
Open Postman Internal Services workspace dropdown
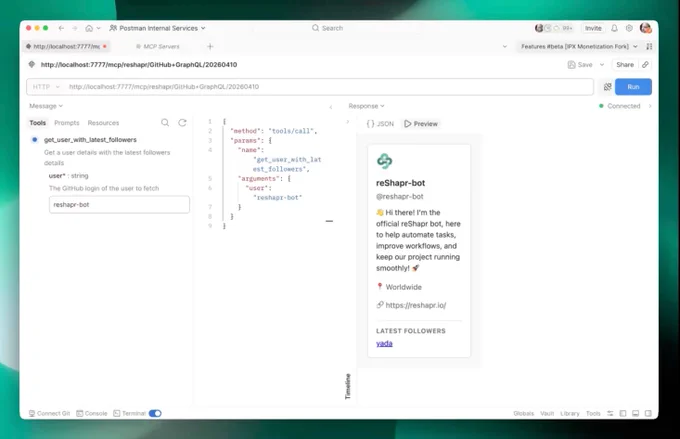(x=157, y=28)
